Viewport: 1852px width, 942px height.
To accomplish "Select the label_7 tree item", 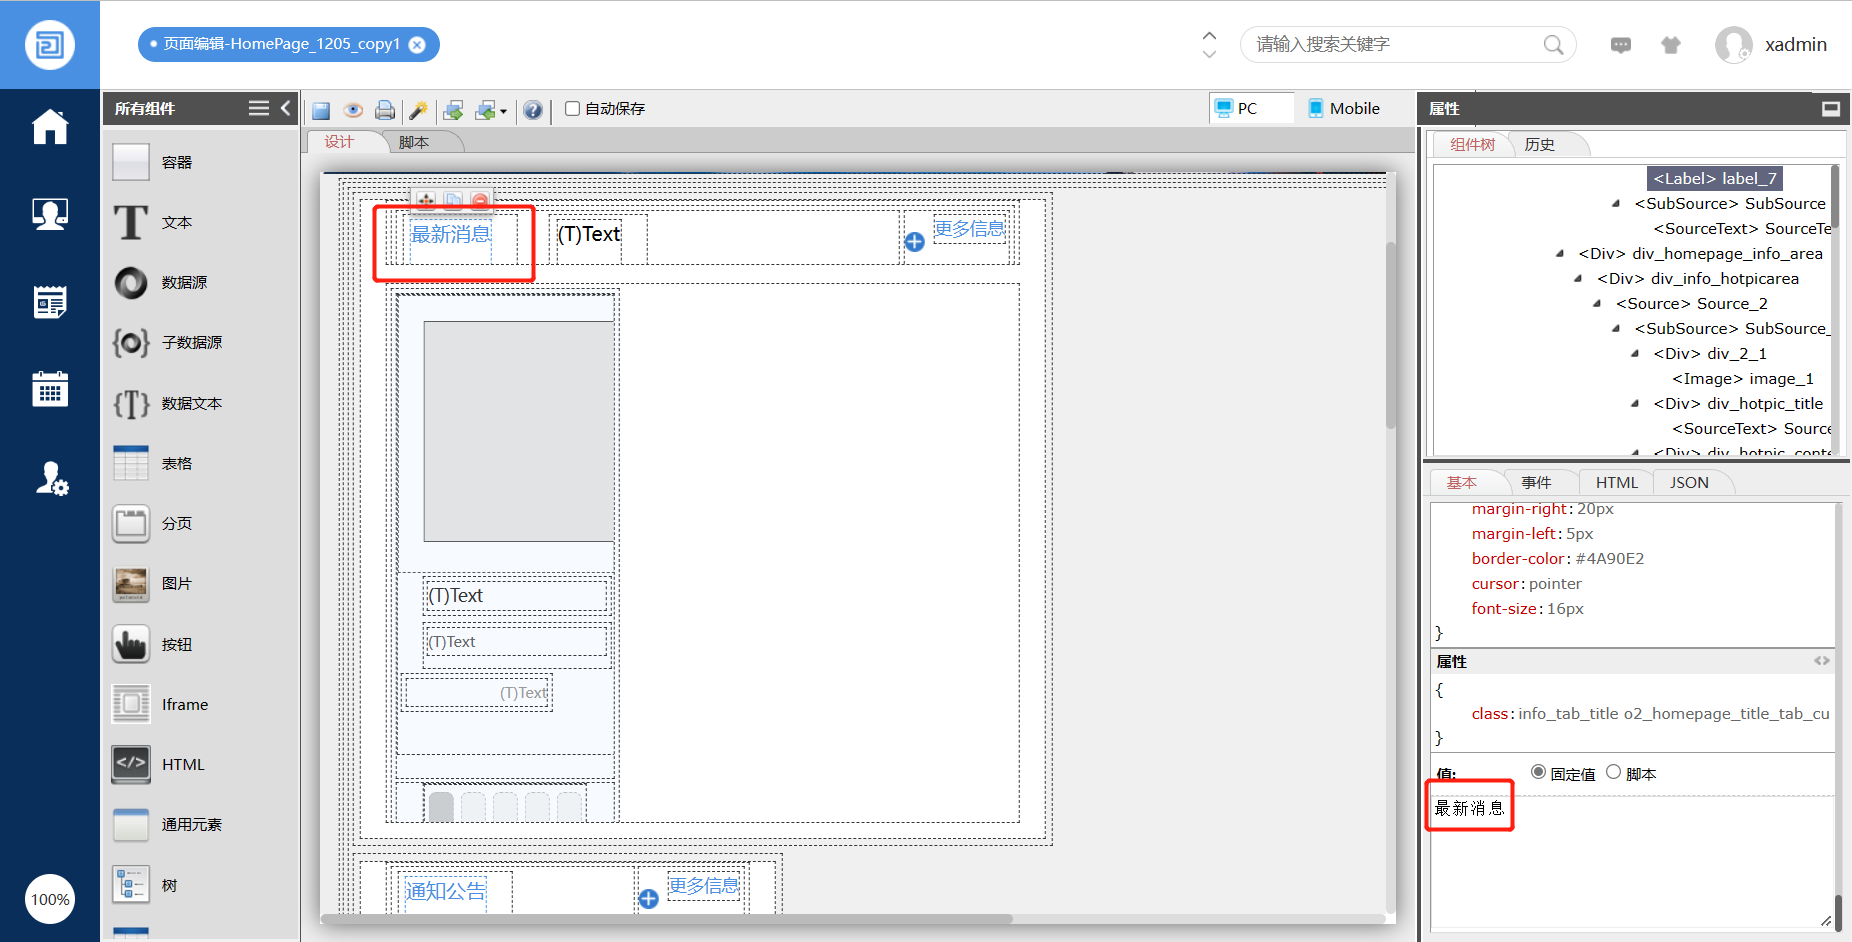I will point(1715,179).
